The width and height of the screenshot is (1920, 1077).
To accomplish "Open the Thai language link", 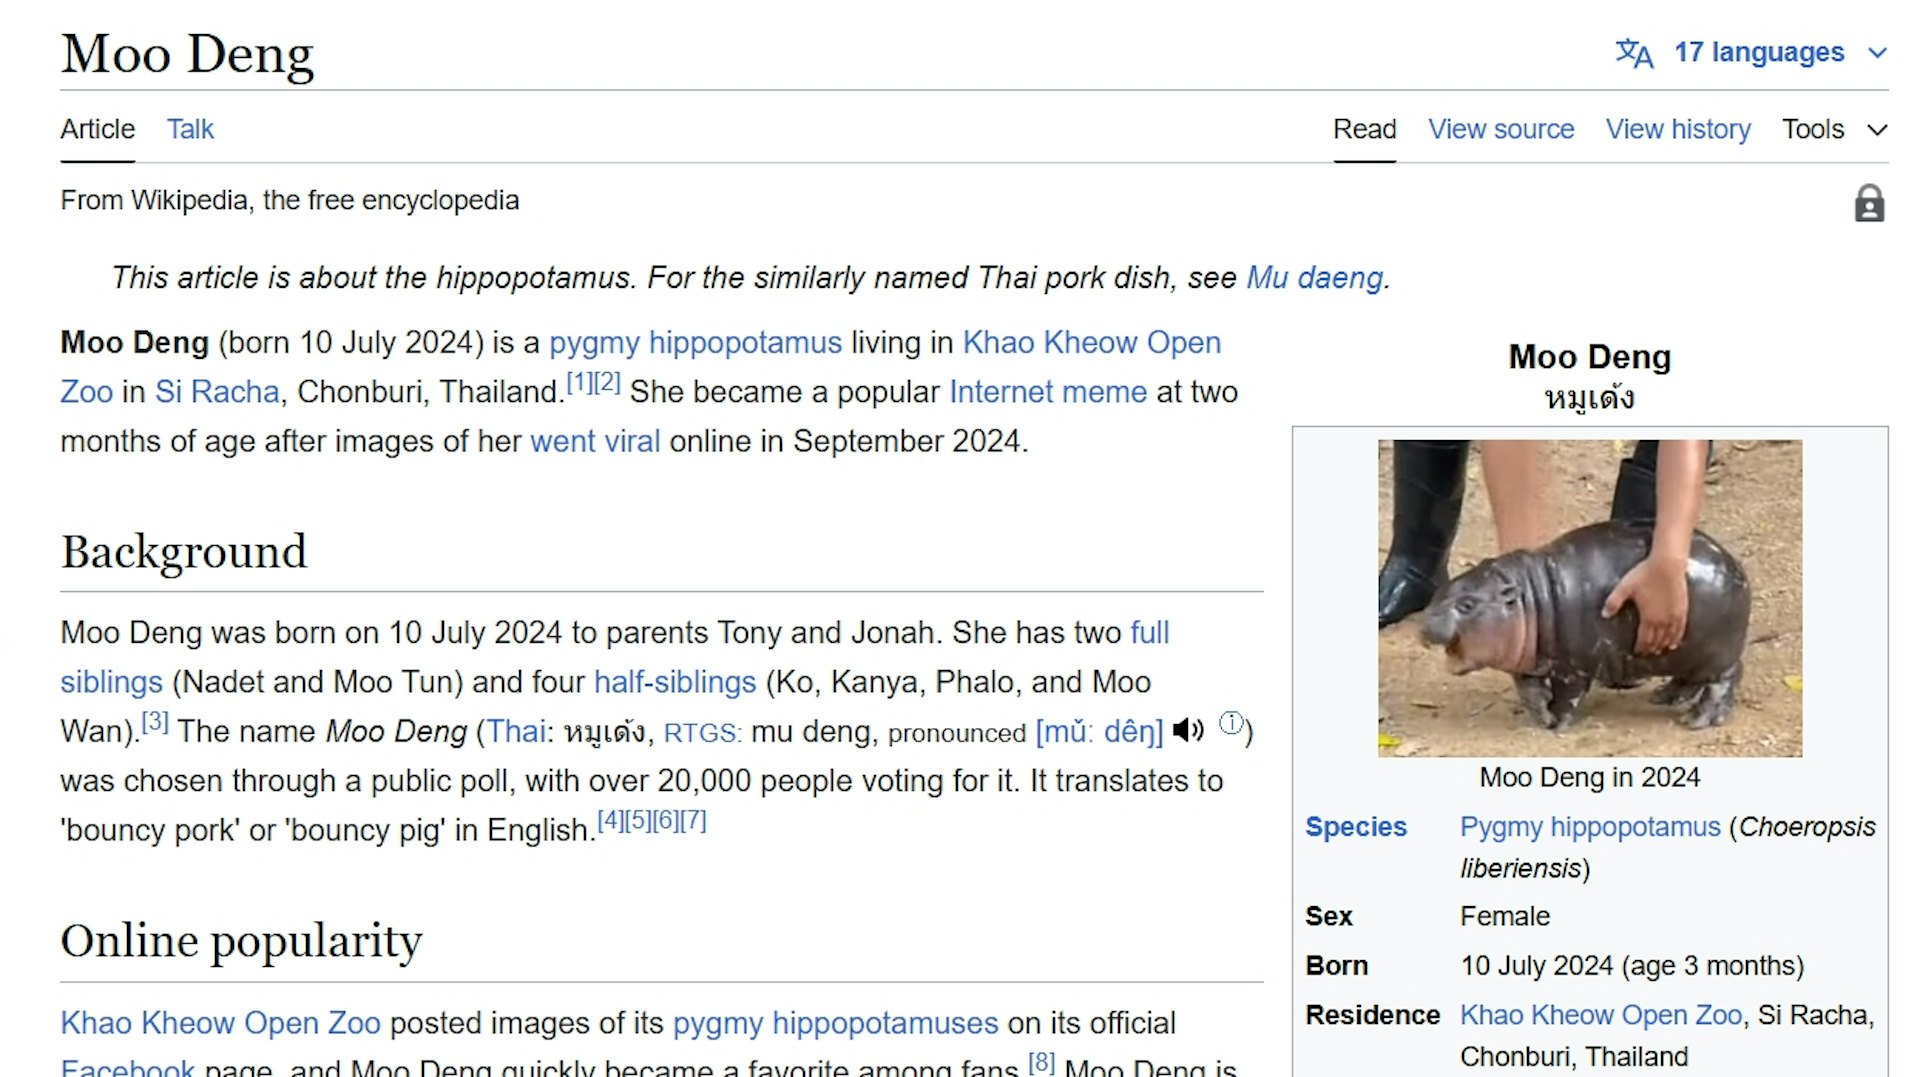I will [x=516, y=731].
